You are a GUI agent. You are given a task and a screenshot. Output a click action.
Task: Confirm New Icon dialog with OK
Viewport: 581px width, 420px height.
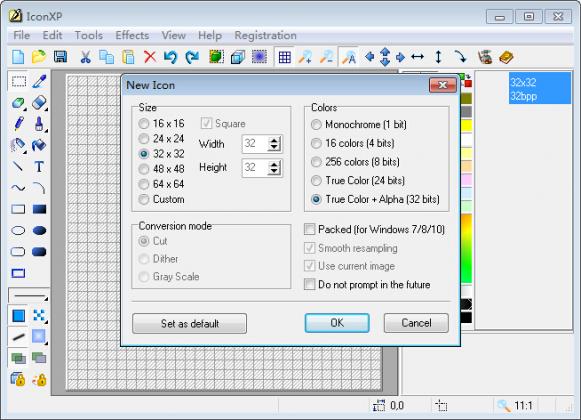point(337,323)
